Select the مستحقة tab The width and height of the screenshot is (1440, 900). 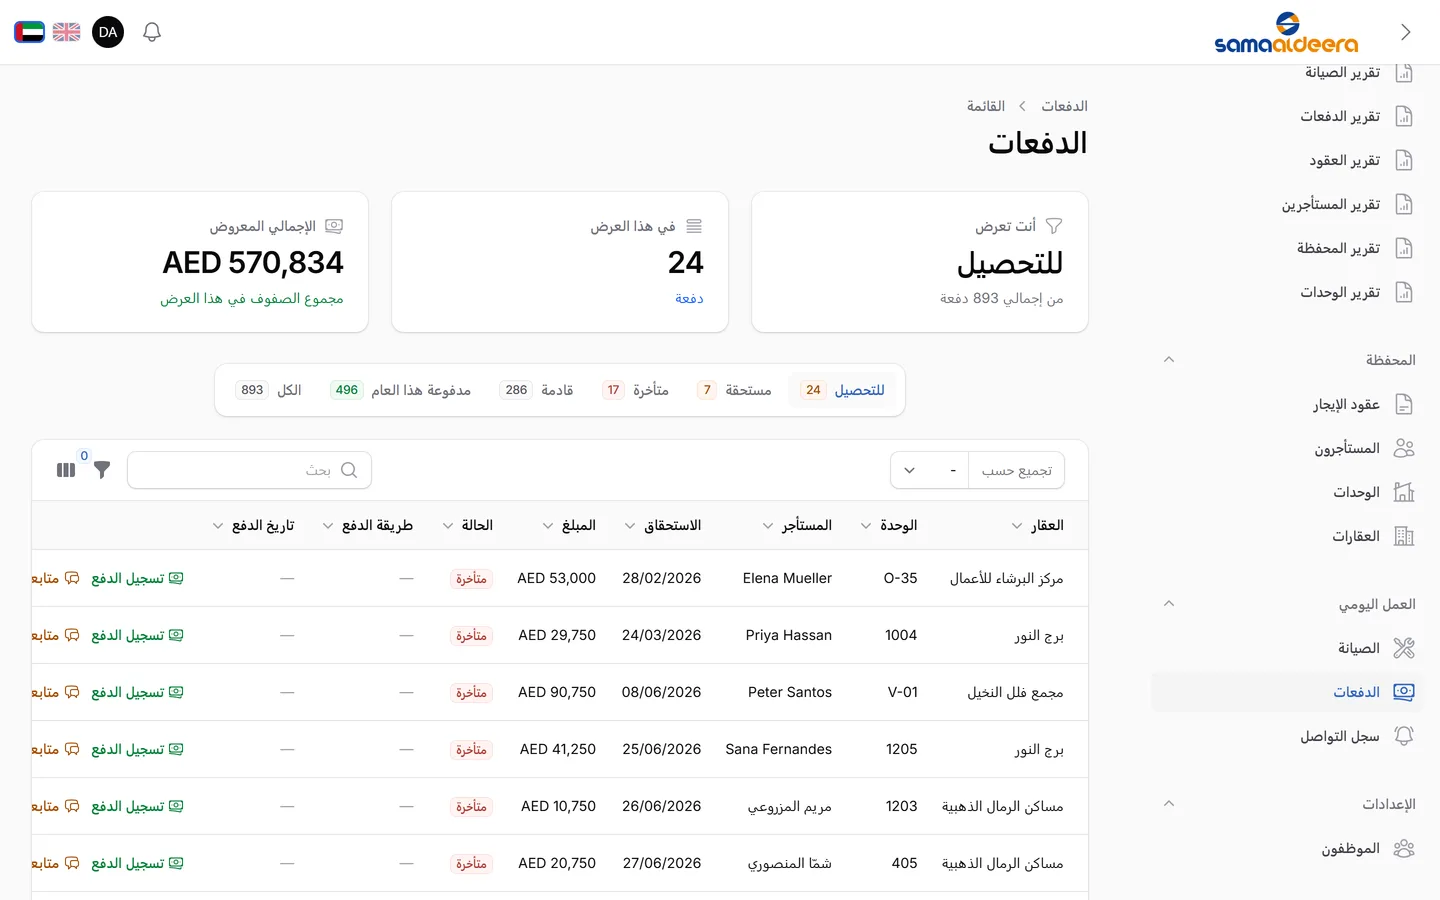click(735, 390)
